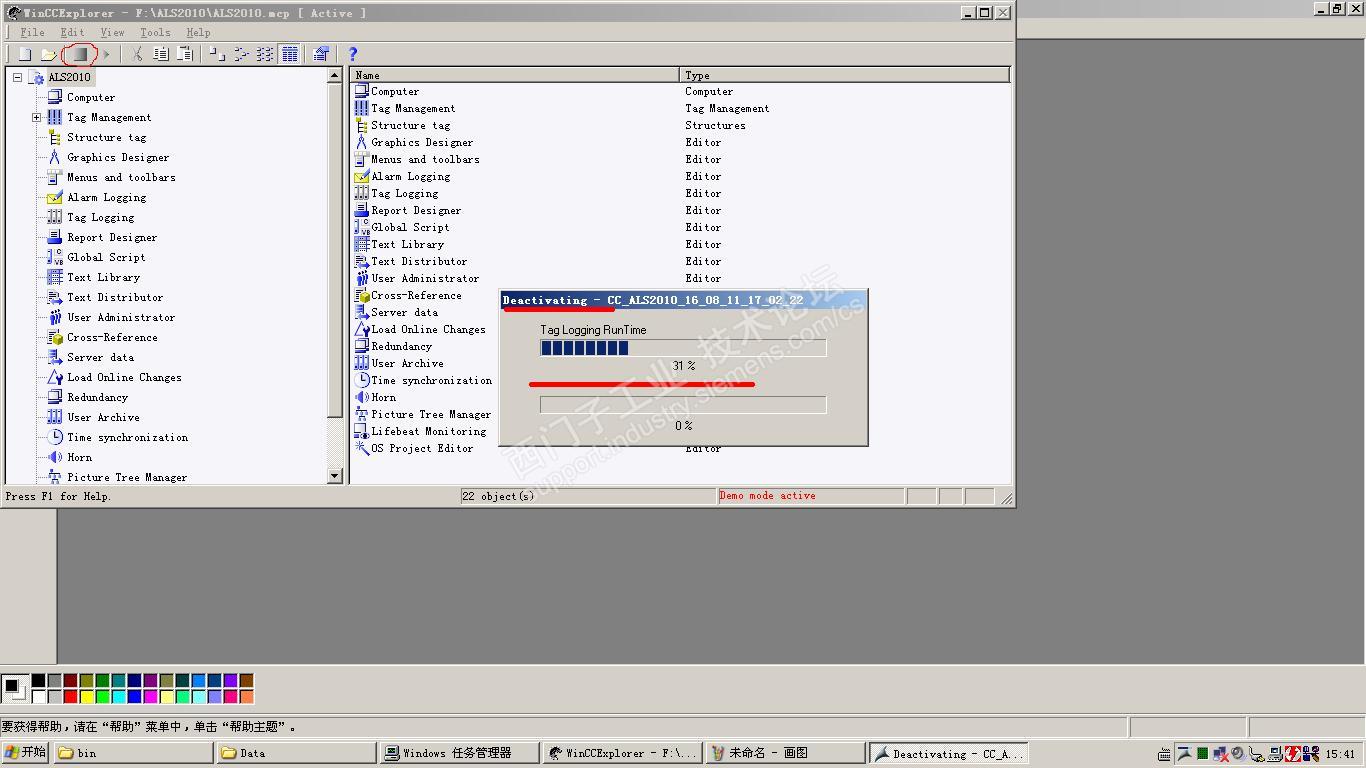Click the Cut scissors toolbar icon

[138, 54]
